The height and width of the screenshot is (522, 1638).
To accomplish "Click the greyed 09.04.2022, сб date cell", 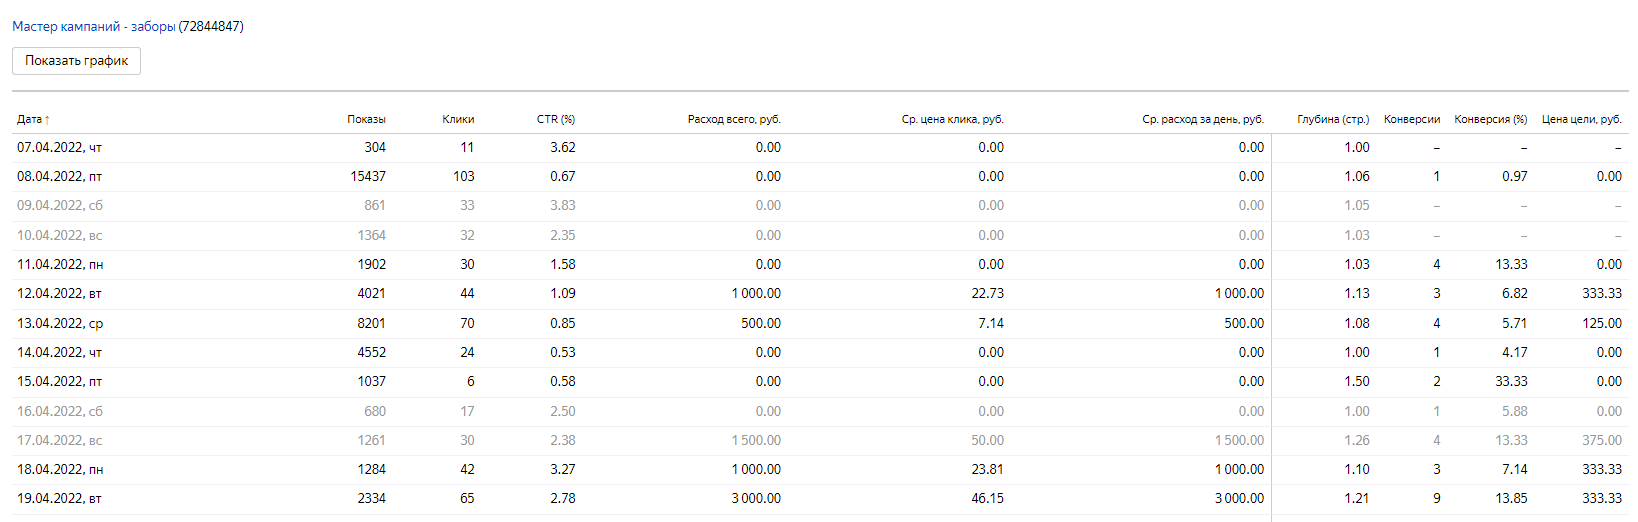I will point(59,206).
